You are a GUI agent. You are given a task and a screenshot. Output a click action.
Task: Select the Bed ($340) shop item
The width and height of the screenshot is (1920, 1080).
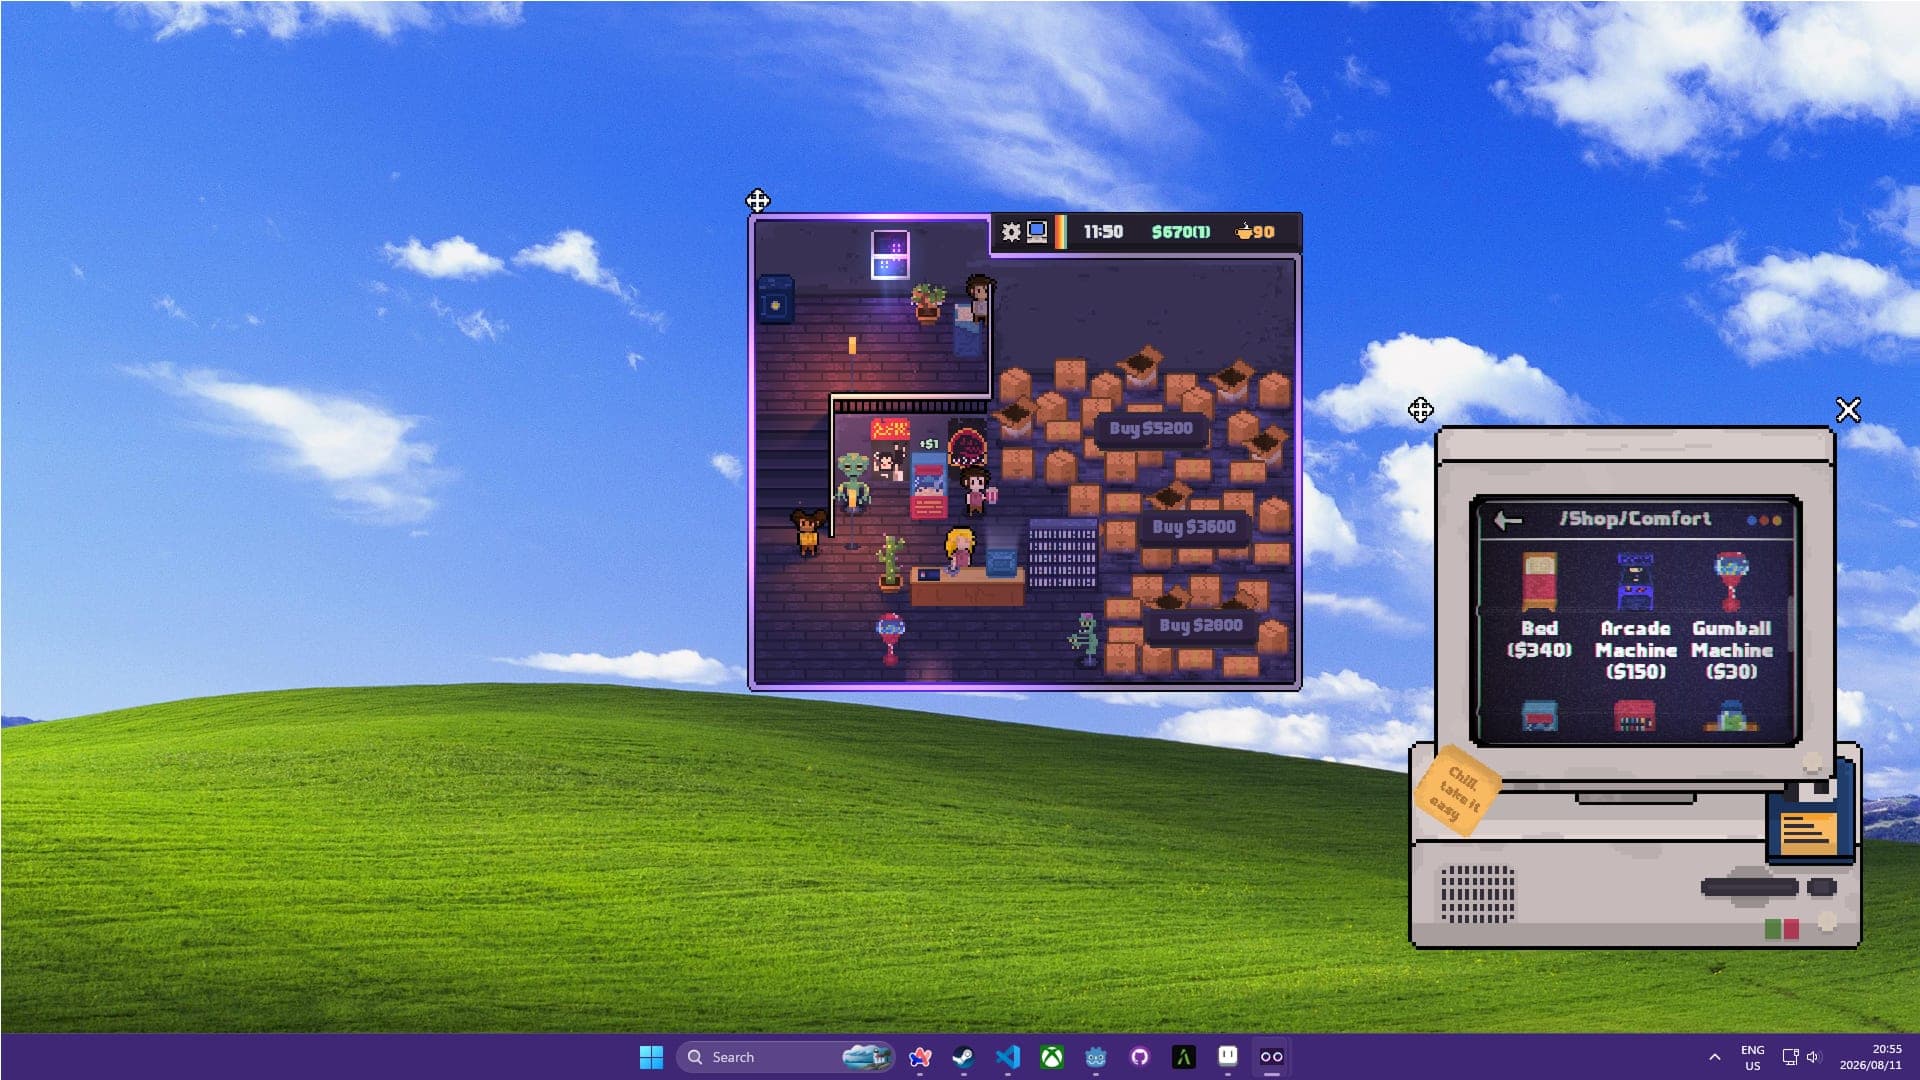pos(1539,606)
